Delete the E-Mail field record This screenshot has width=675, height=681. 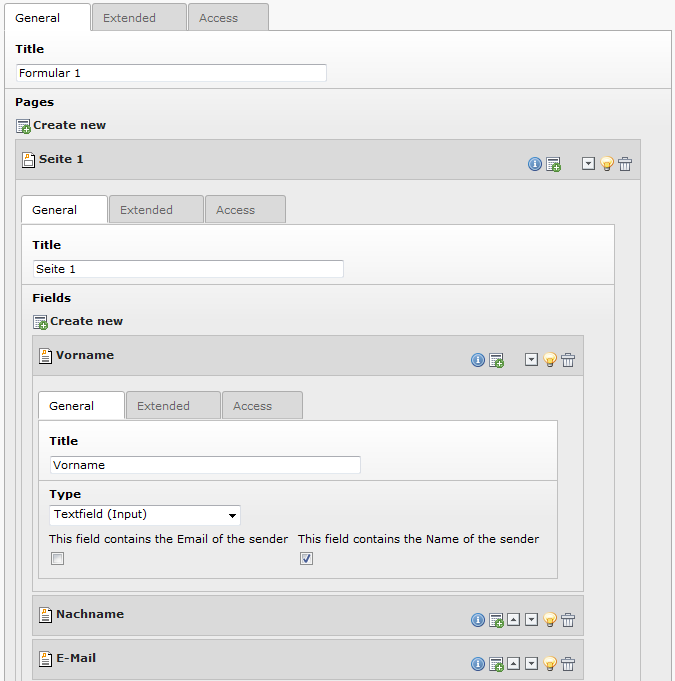[x=568, y=664]
